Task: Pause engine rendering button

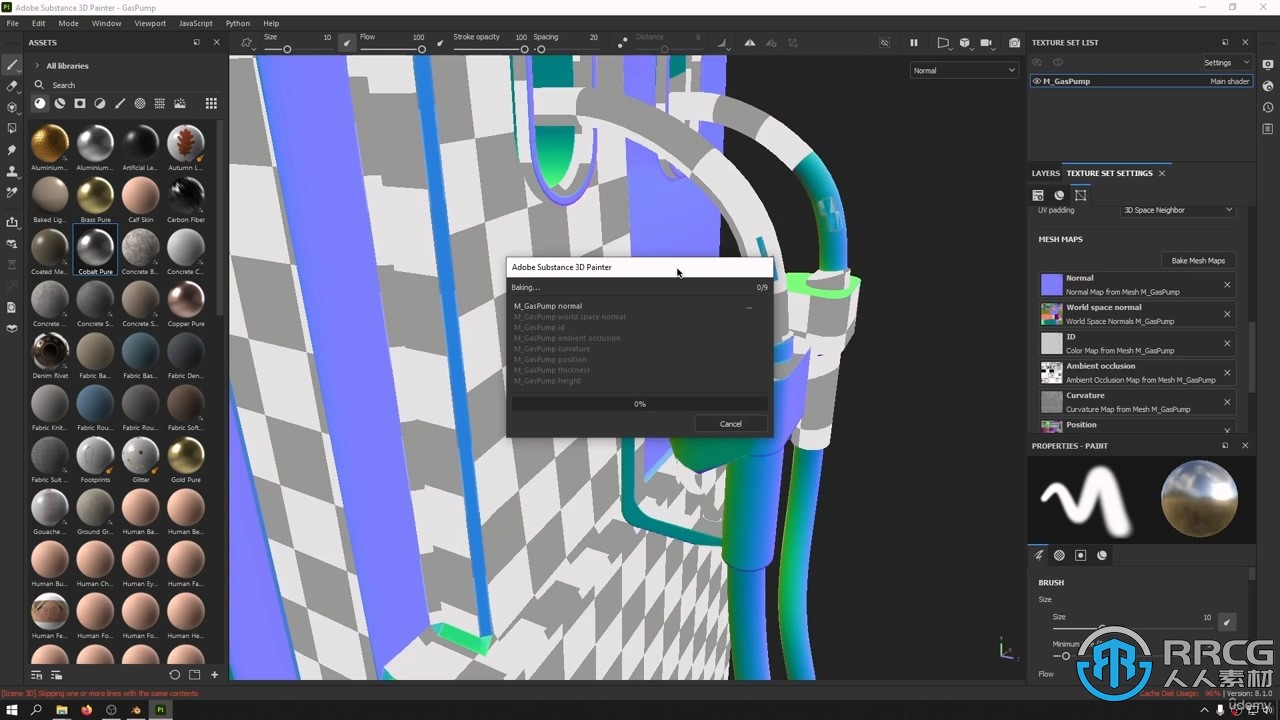Action: tap(913, 43)
